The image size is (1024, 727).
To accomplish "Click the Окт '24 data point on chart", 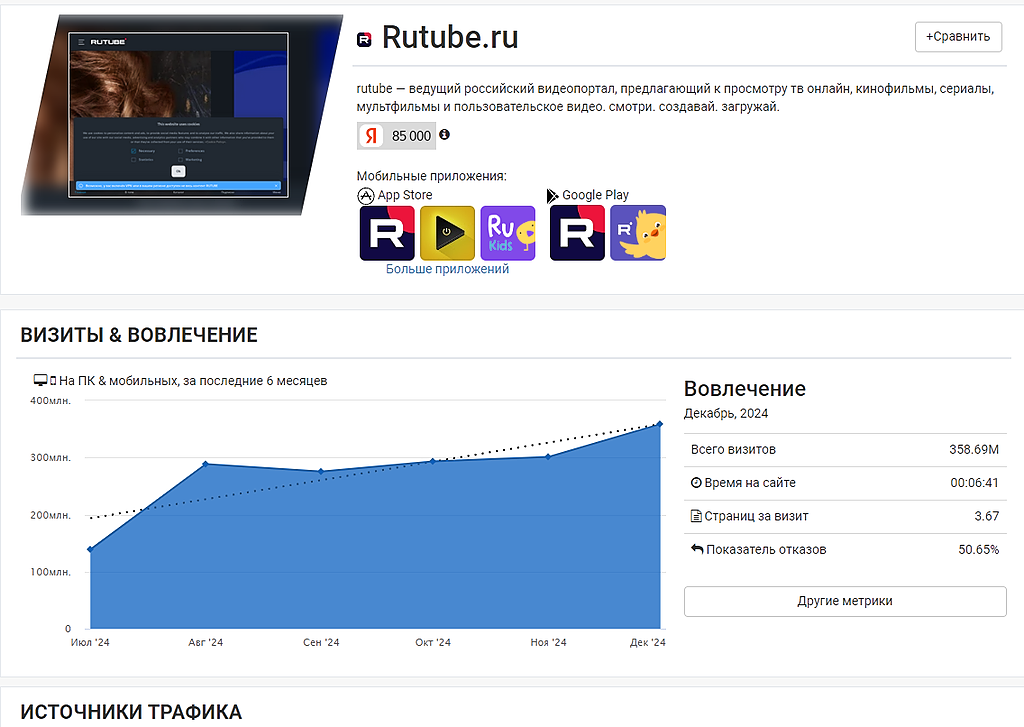I will [432, 461].
